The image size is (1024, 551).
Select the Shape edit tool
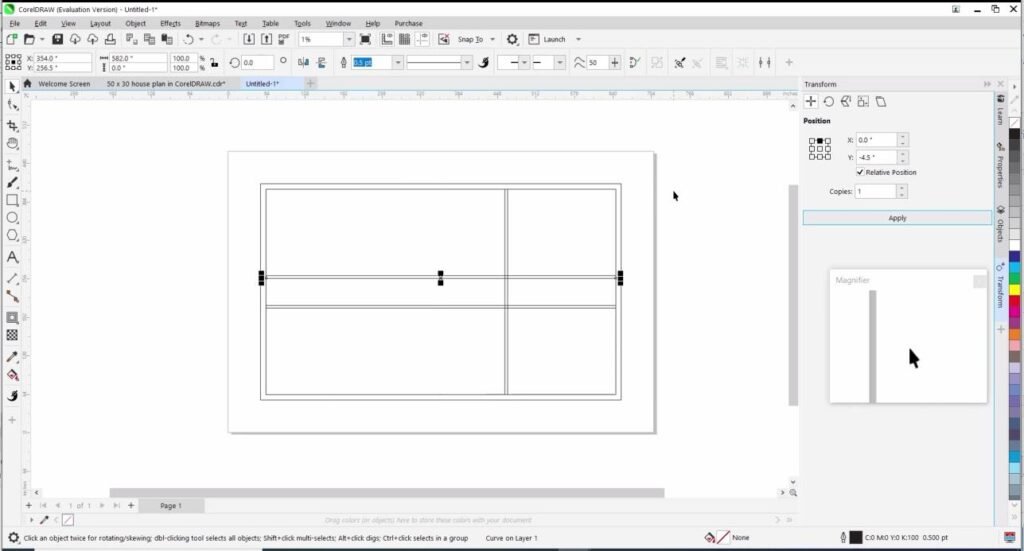click(12, 104)
